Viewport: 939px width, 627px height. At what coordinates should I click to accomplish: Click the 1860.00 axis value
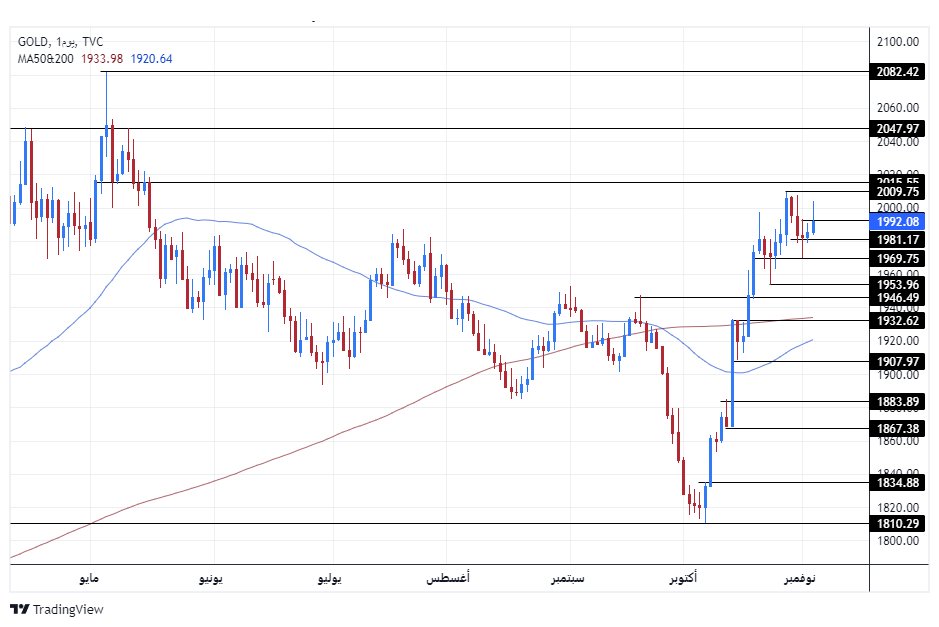click(898, 441)
